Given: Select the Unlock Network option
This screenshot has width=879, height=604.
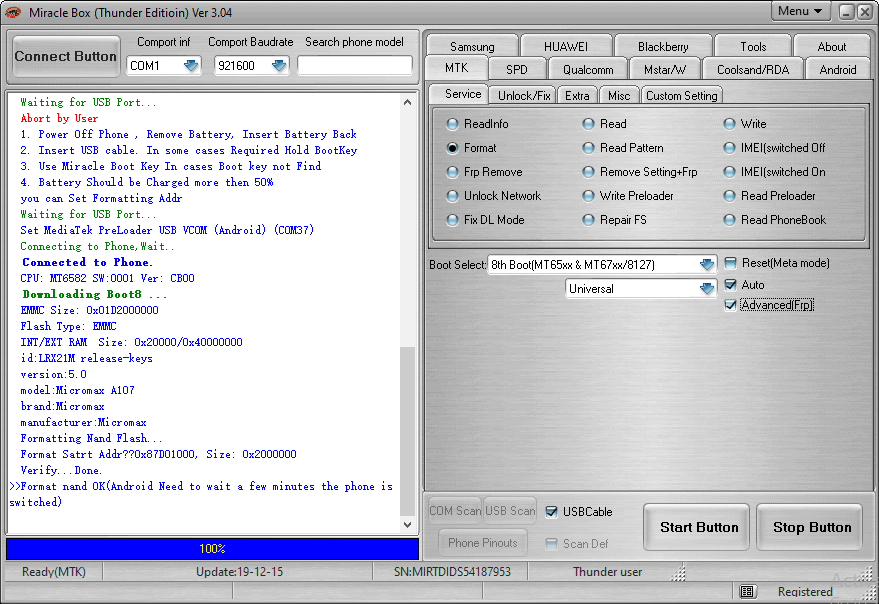Looking at the screenshot, I should [454, 196].
